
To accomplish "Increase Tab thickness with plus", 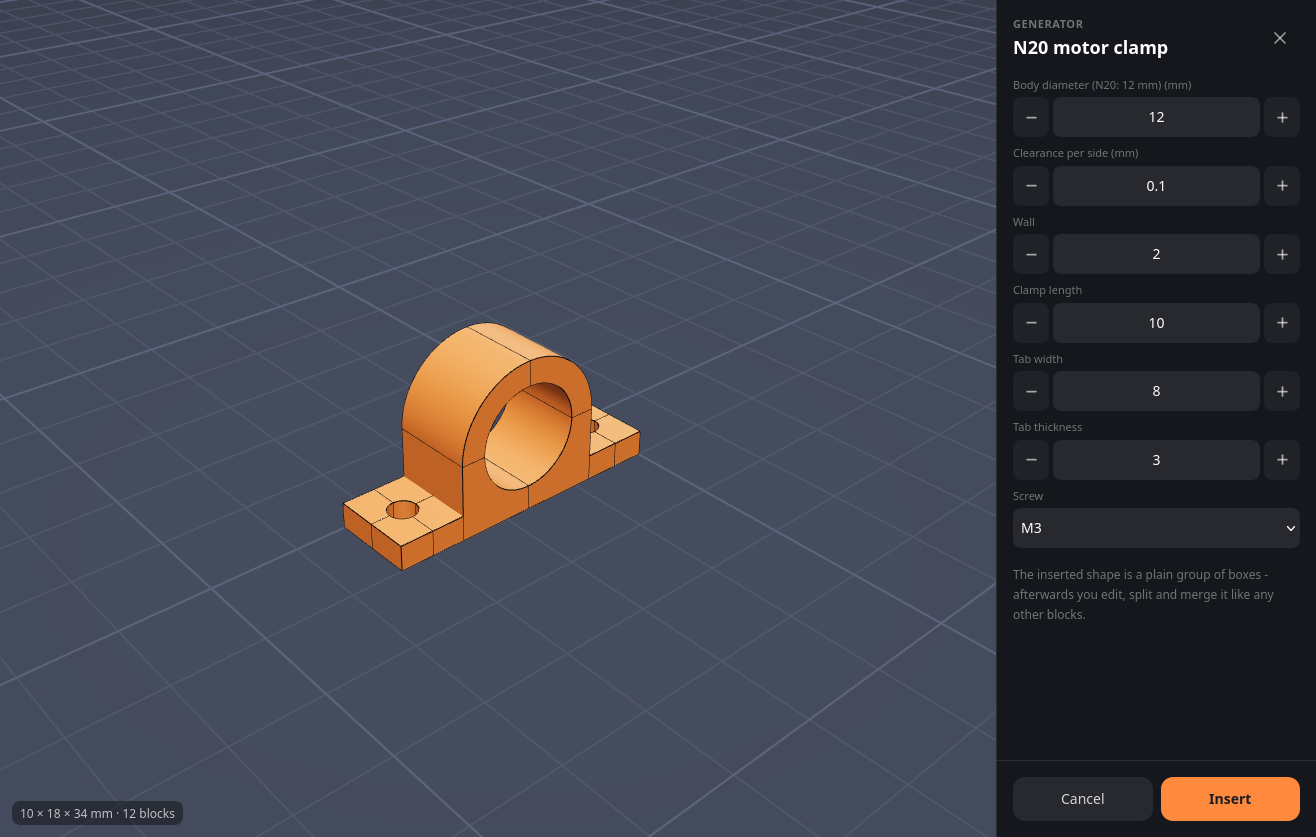I will (x=1282, y=460).
